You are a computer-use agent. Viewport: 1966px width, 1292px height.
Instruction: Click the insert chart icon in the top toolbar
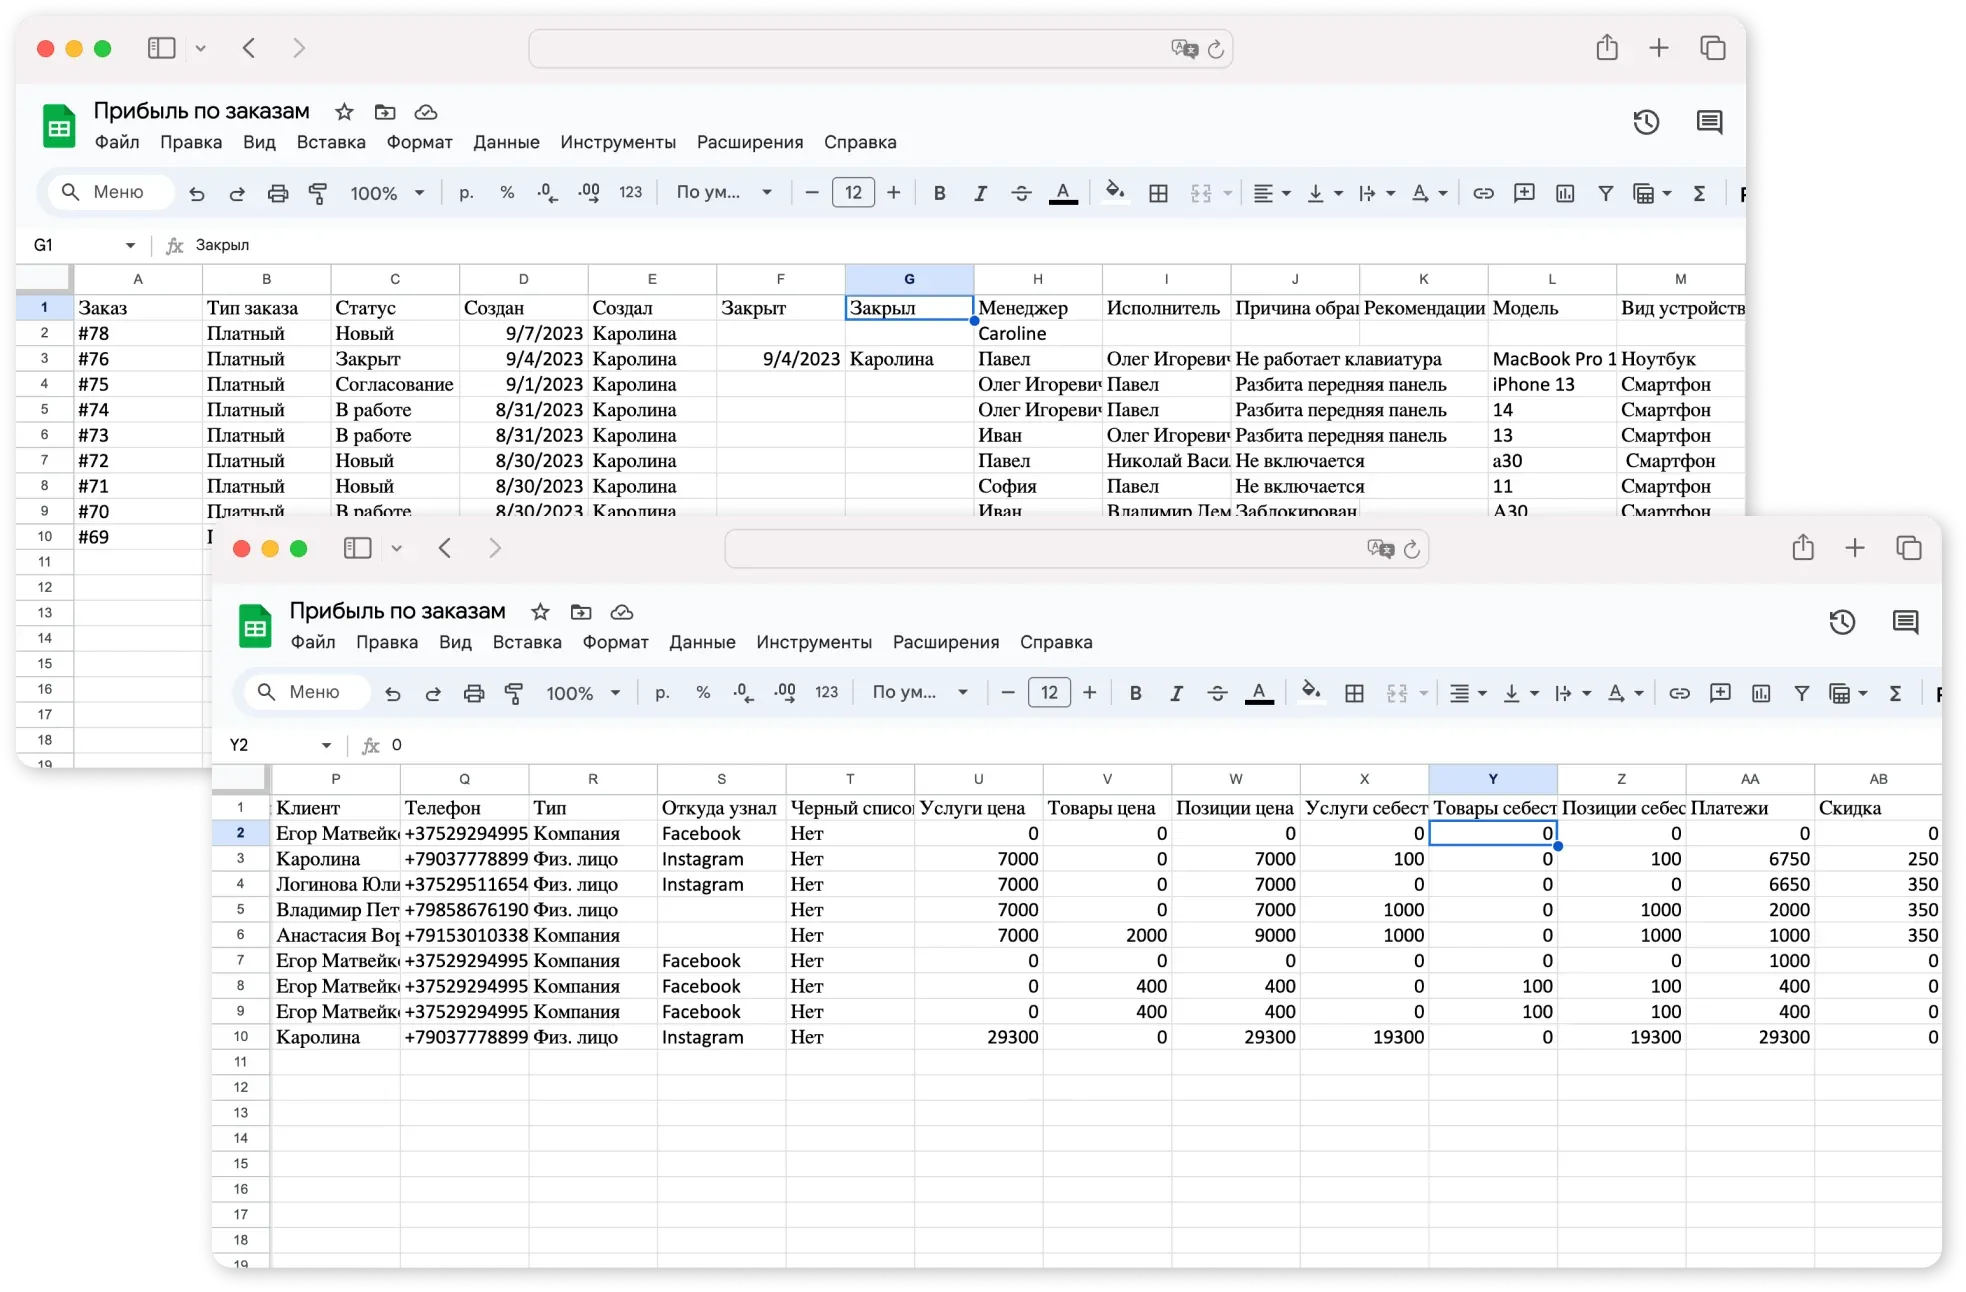tap(1565, 193)
